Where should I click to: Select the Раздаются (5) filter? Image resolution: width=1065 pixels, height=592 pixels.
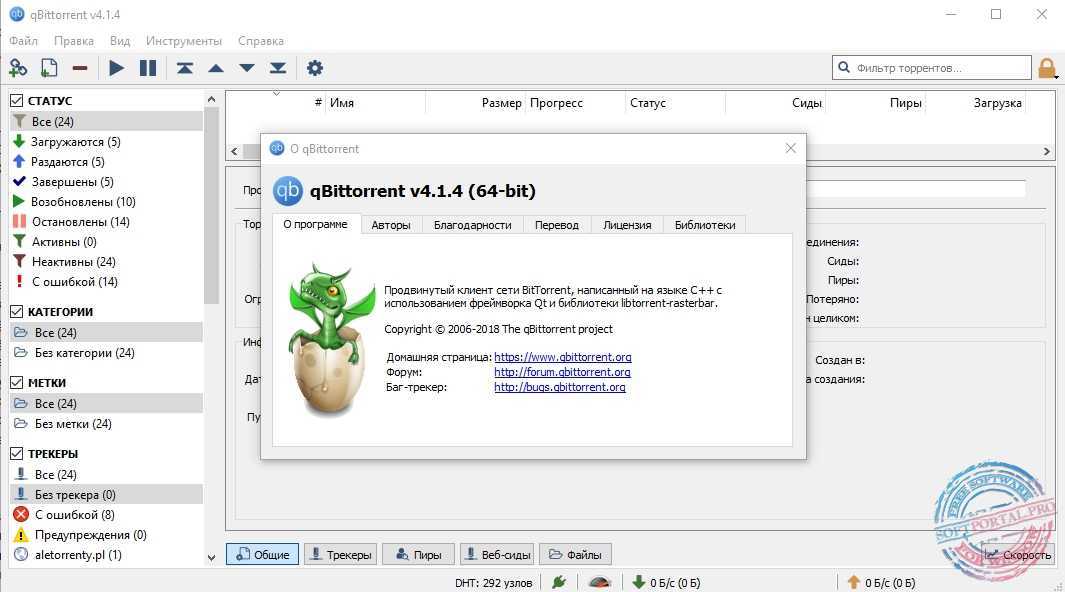pyautogui.click(x=67, y=162)
